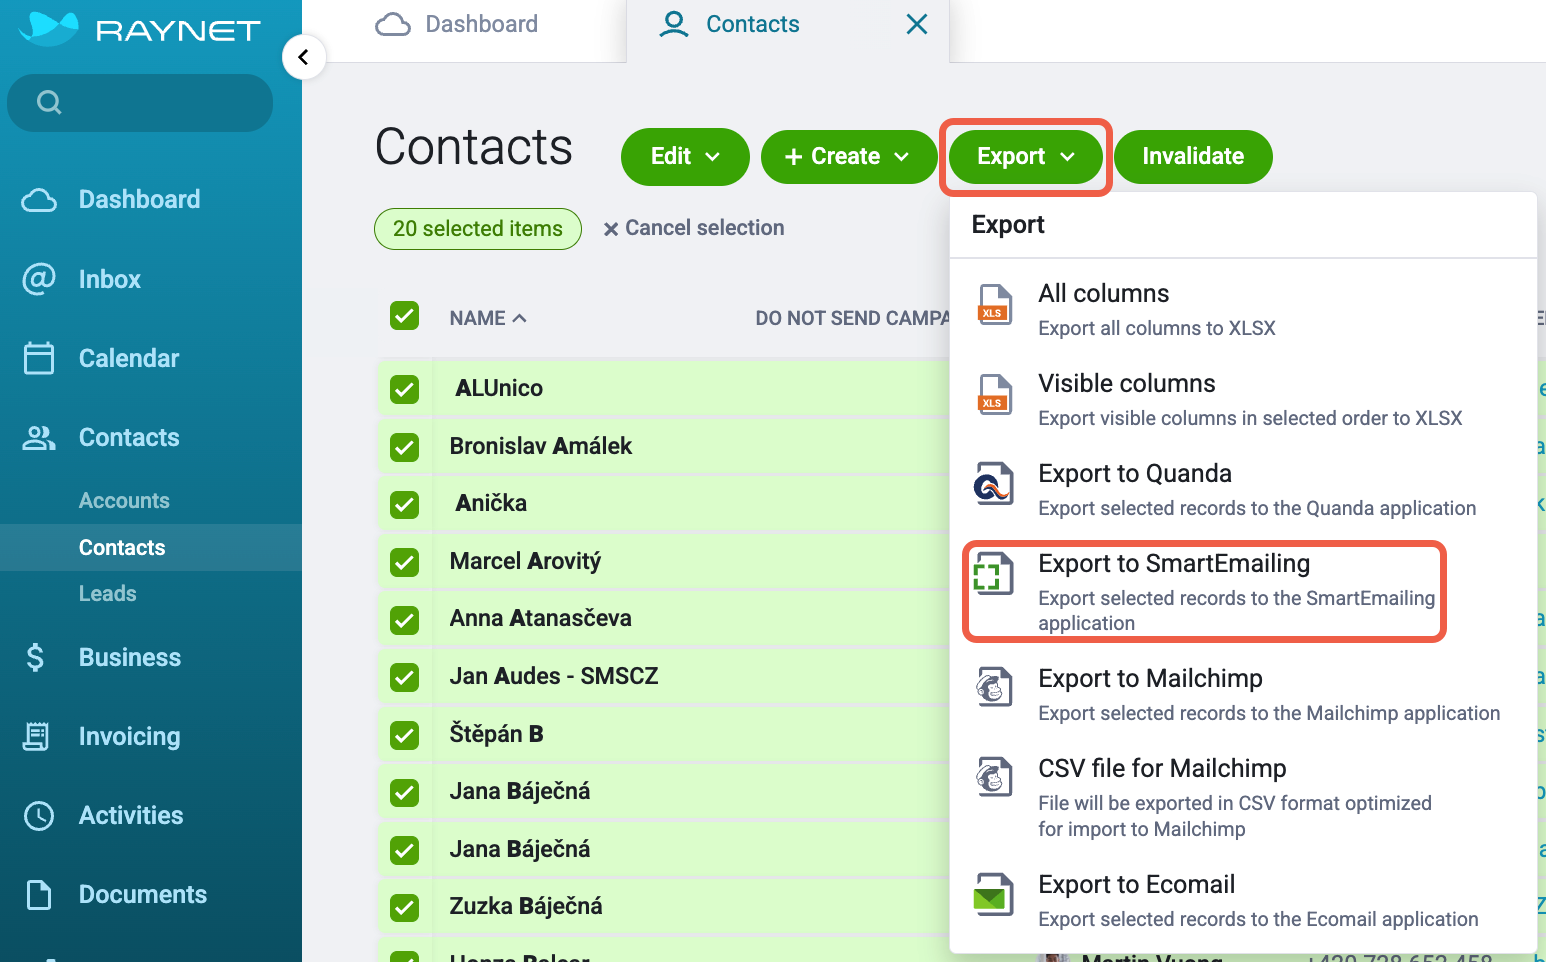Uncheck the ALUnico contact checkbox
Viewport: 1546px width, 962px height.
(405, 389)
